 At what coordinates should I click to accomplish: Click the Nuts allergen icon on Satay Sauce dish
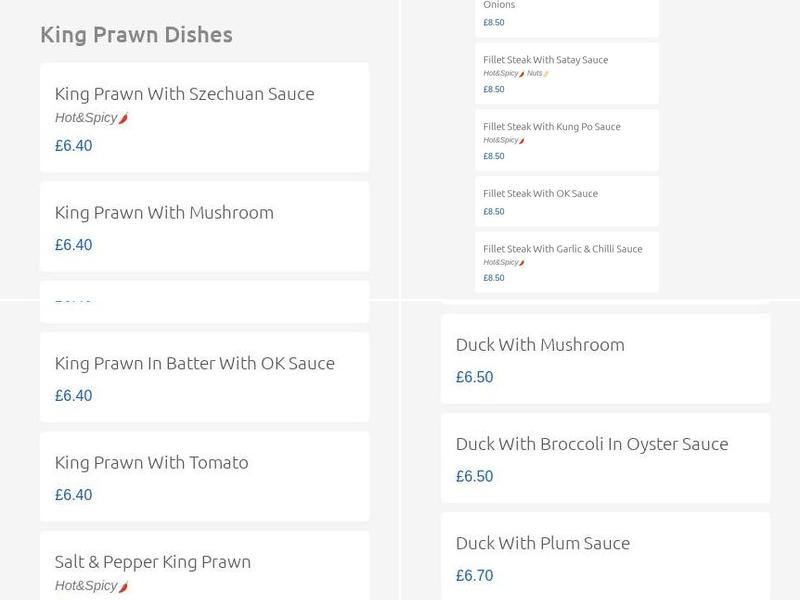coord(546,73)
